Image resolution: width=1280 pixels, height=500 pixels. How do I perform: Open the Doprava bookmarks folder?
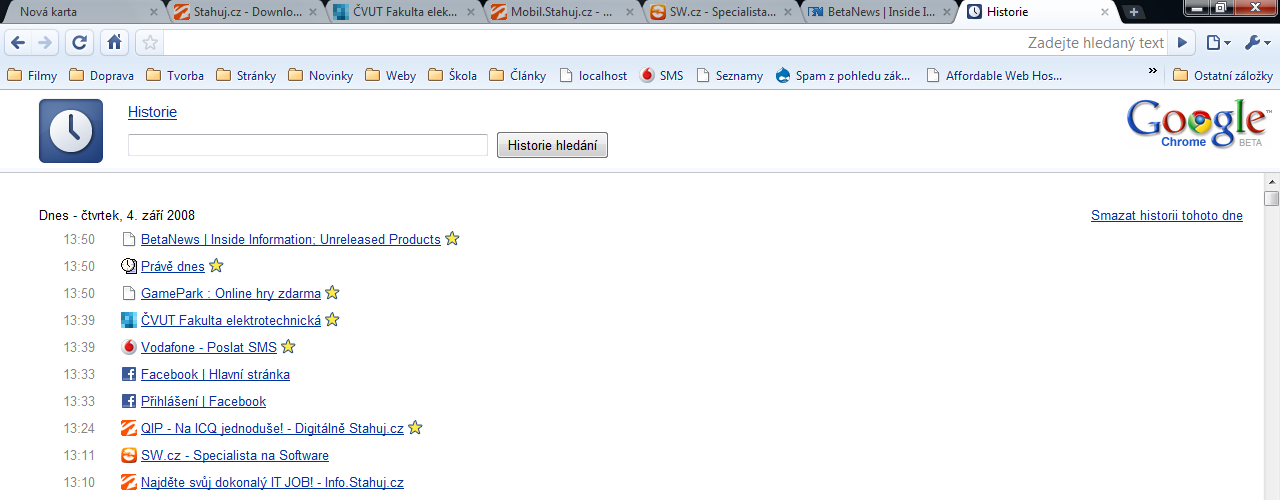[x=101, y=75]
